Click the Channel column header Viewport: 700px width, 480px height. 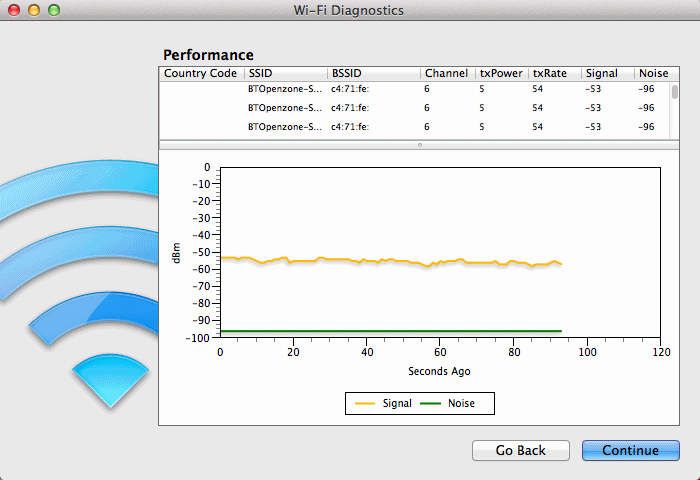tap(447, 73)
